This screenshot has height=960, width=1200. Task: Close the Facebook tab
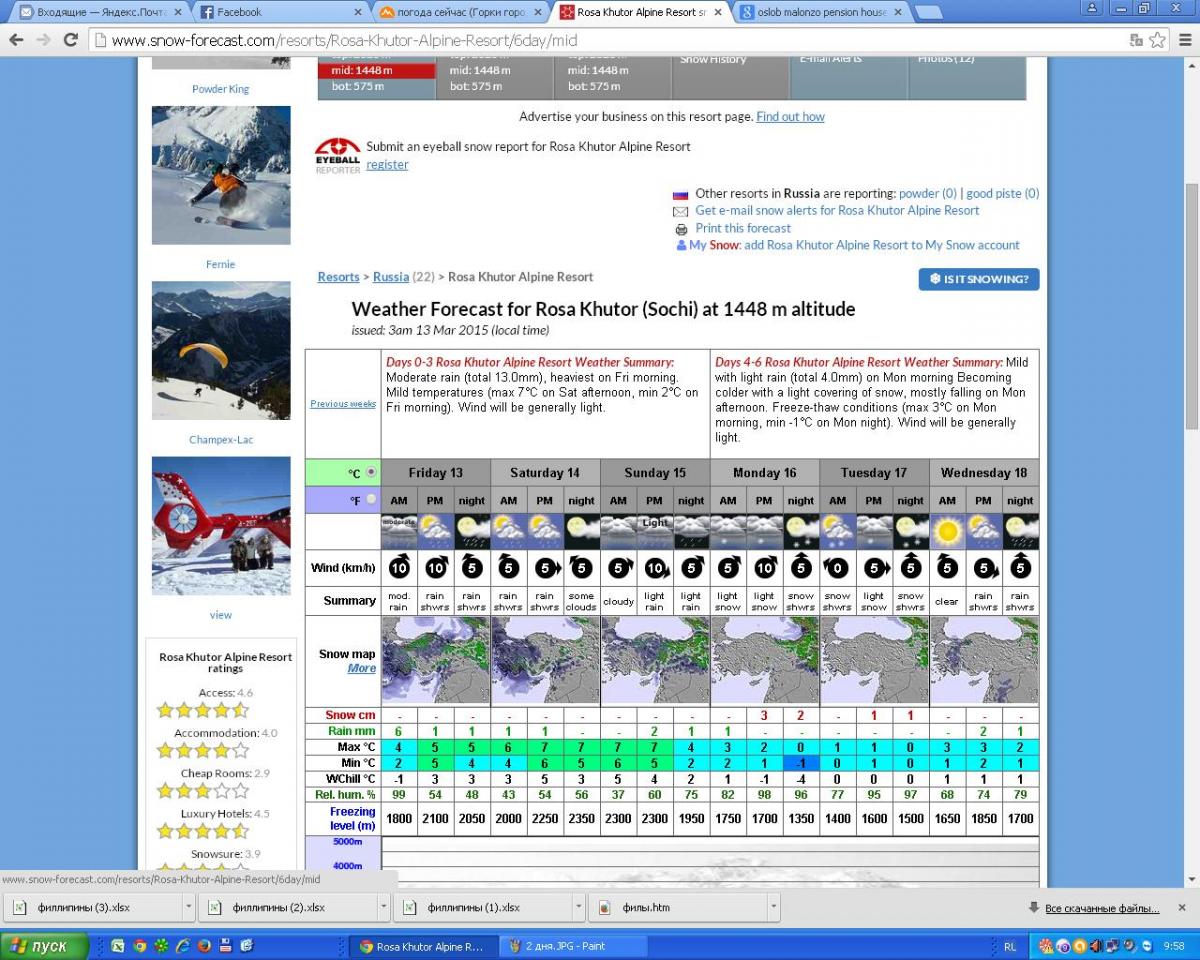(x=357, y=12)
